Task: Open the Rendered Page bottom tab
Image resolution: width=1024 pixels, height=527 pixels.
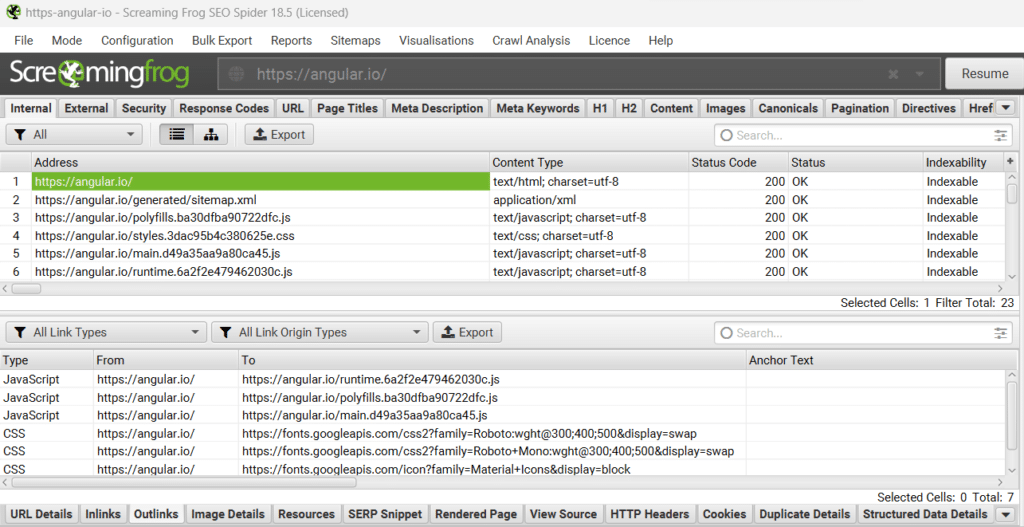Action: 476,515
